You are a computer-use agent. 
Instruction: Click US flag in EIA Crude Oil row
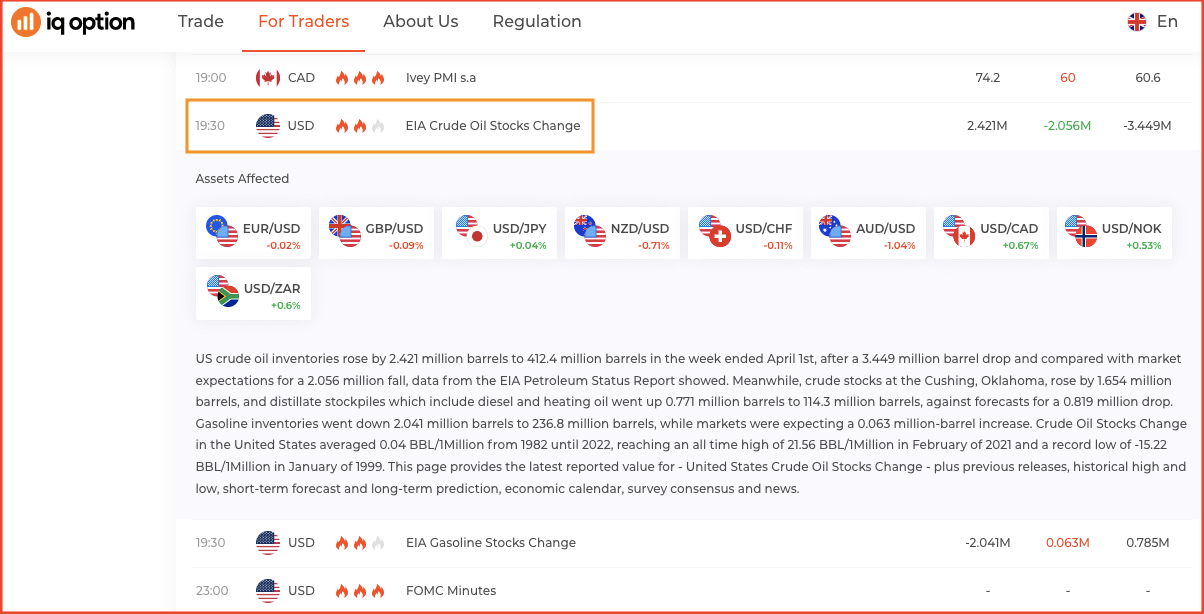pos(267,126)
